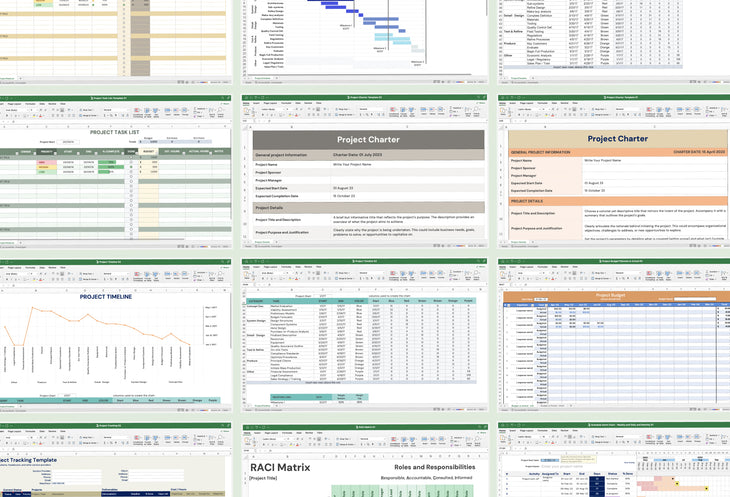Toggle DONE checkbox for the MEDIUM priority task

131,166
